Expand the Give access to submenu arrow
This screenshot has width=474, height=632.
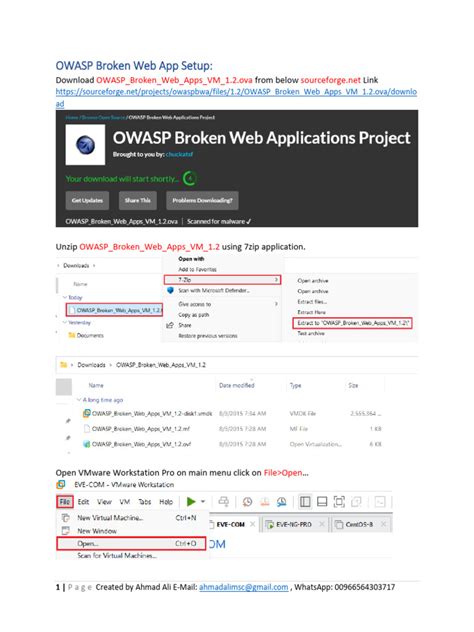pyautogui.click(x=276, y=304)
